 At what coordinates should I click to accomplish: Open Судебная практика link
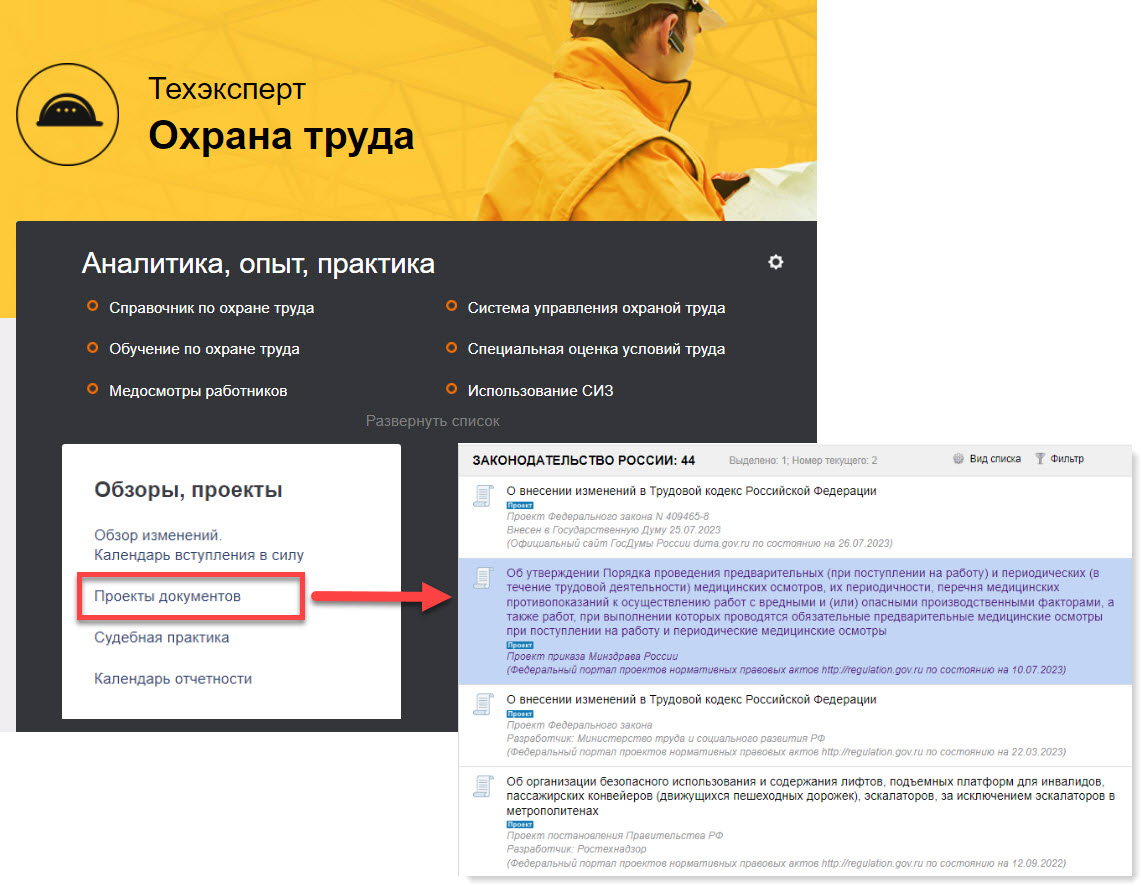tap(162, 637)
